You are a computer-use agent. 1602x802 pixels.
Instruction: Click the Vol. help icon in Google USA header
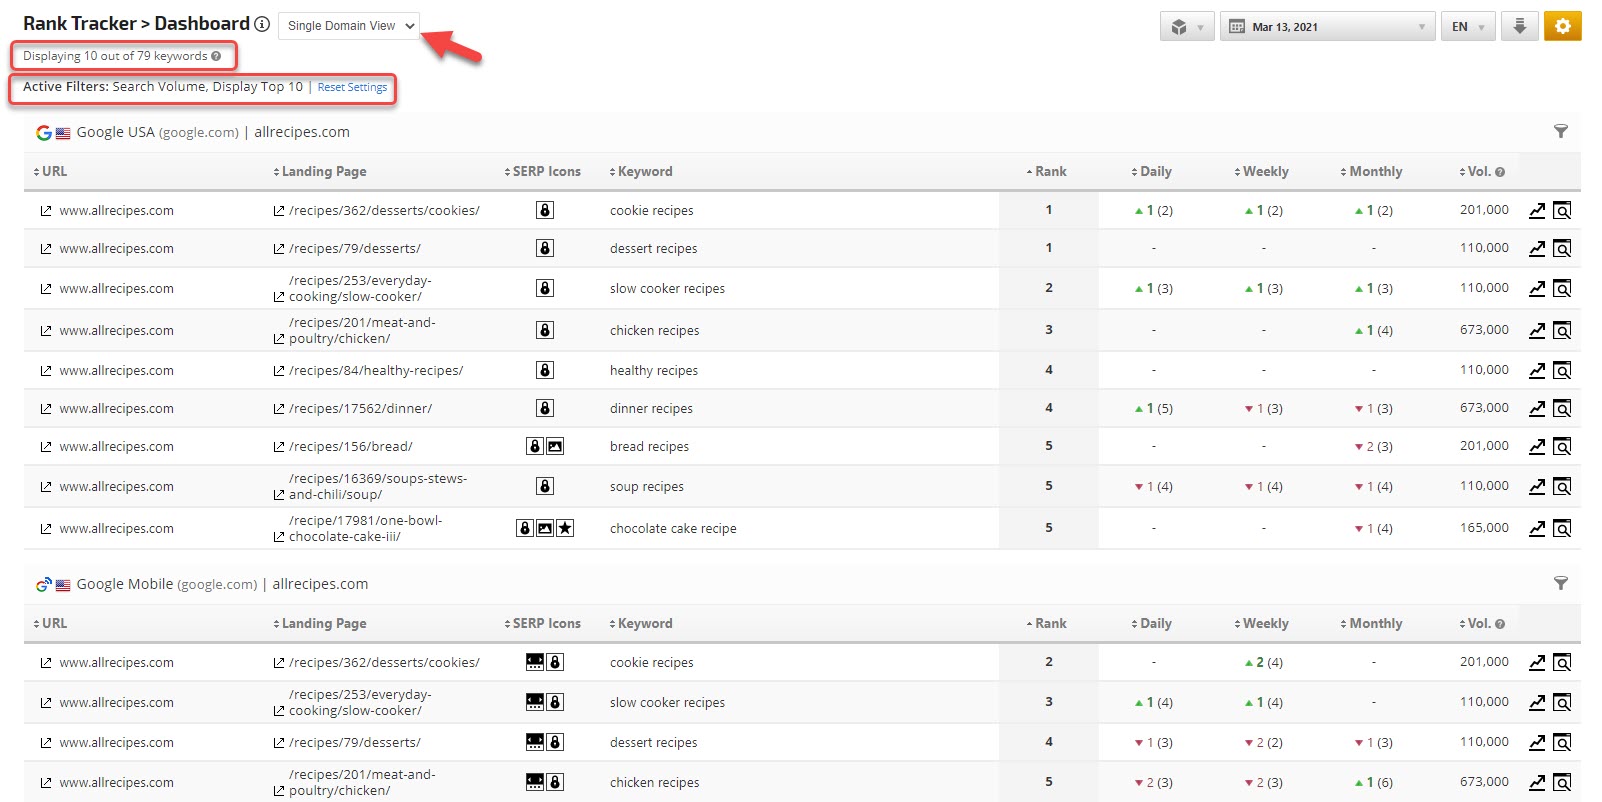1500,172
